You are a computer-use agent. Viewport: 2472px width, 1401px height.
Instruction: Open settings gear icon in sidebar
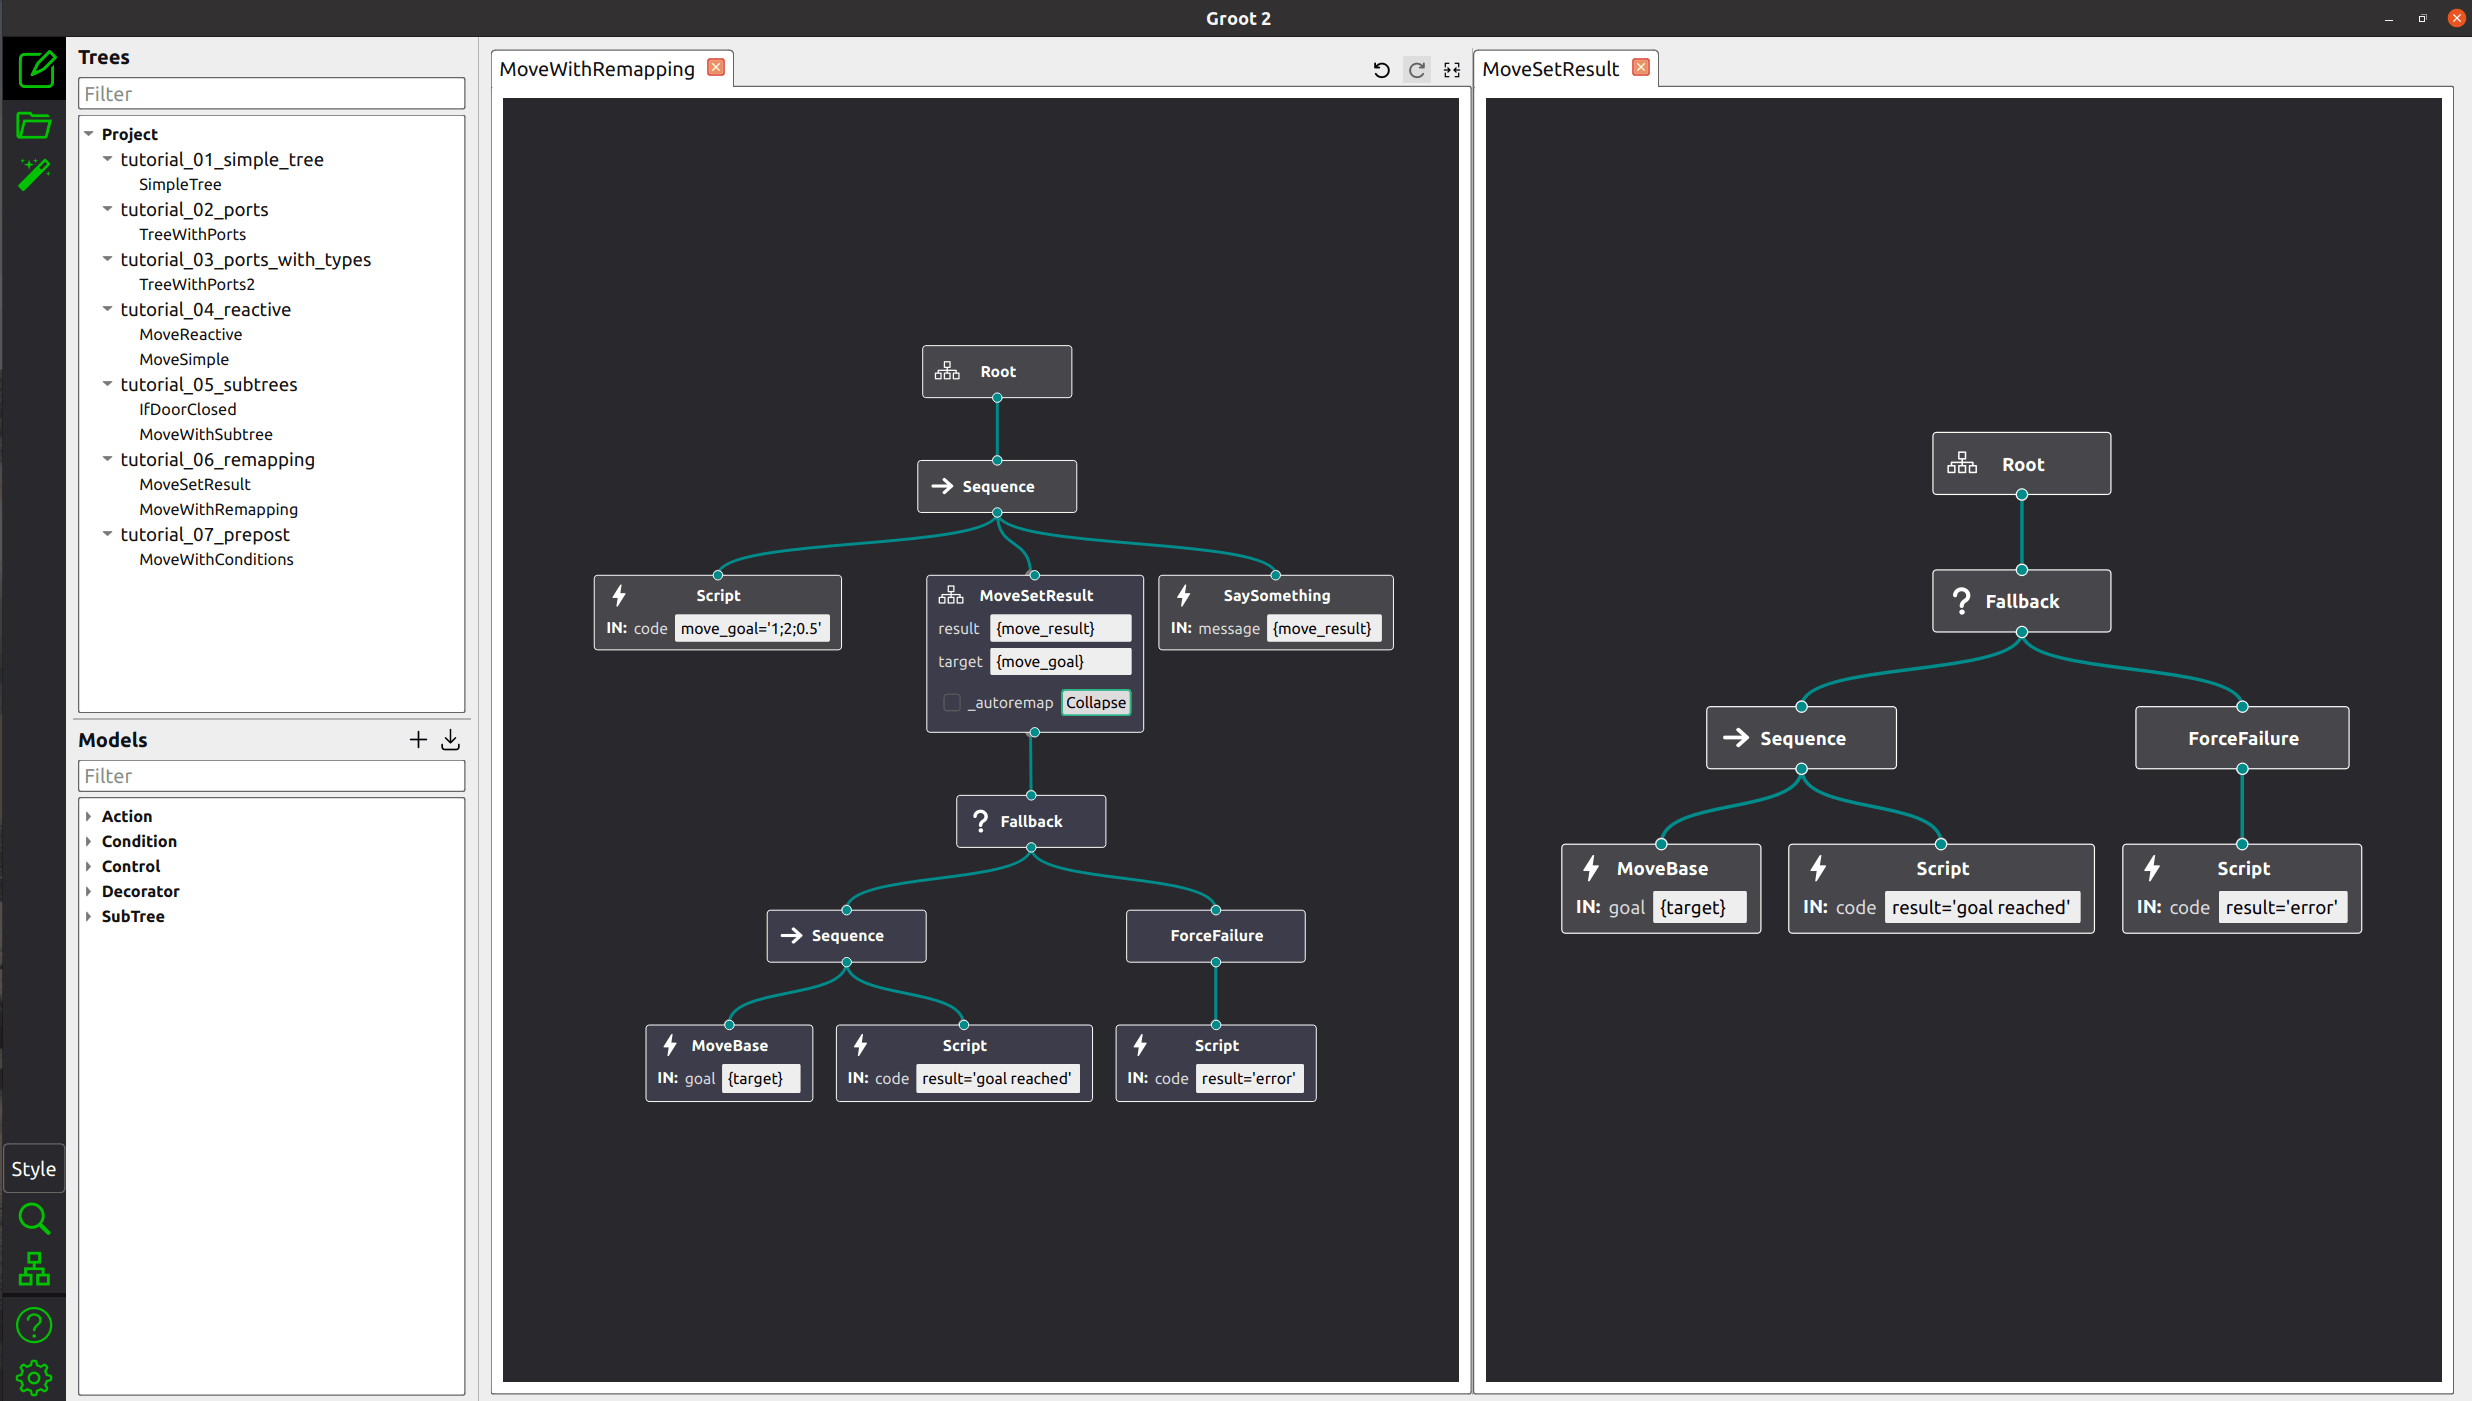coord(34,1377)
